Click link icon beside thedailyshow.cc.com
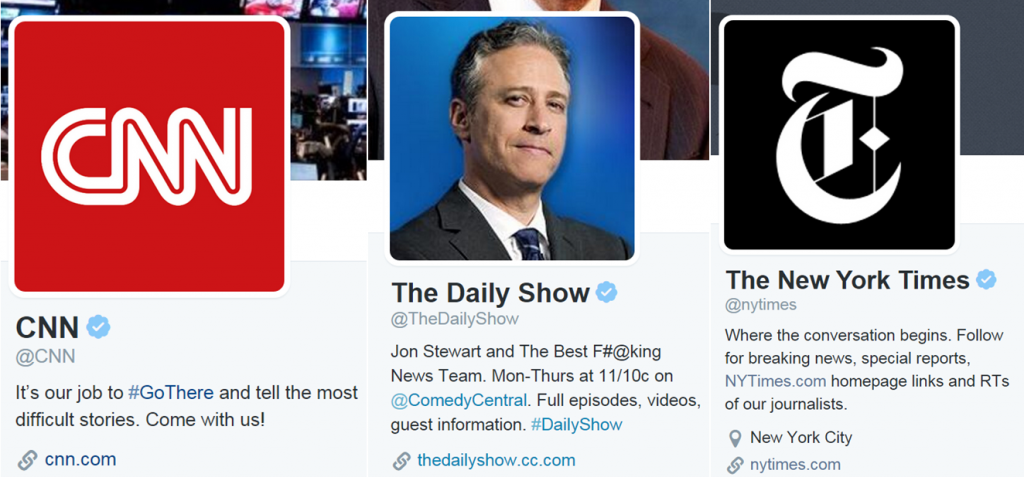Screen dimensions: 1024x477 tap(401, 461)
